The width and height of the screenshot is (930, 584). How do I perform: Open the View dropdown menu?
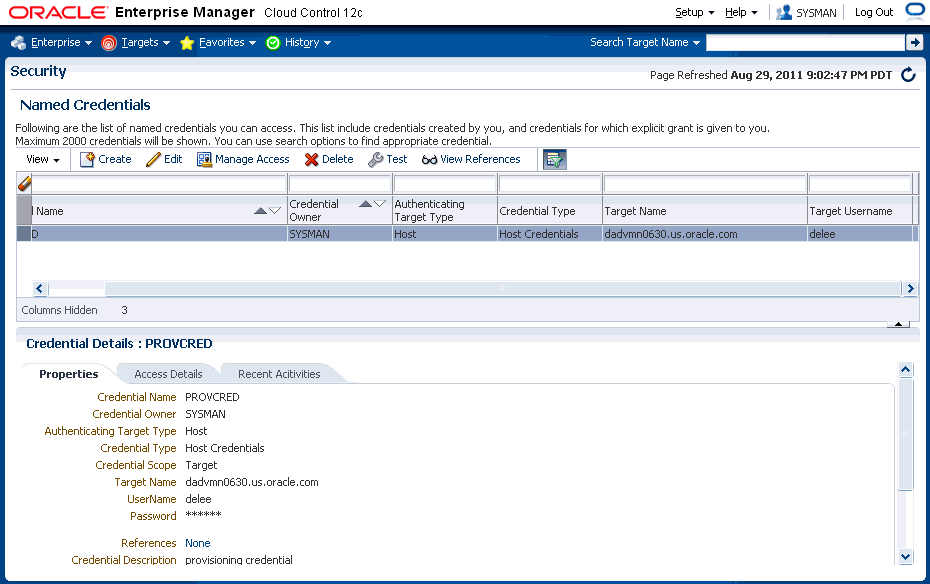click(43, 159)
